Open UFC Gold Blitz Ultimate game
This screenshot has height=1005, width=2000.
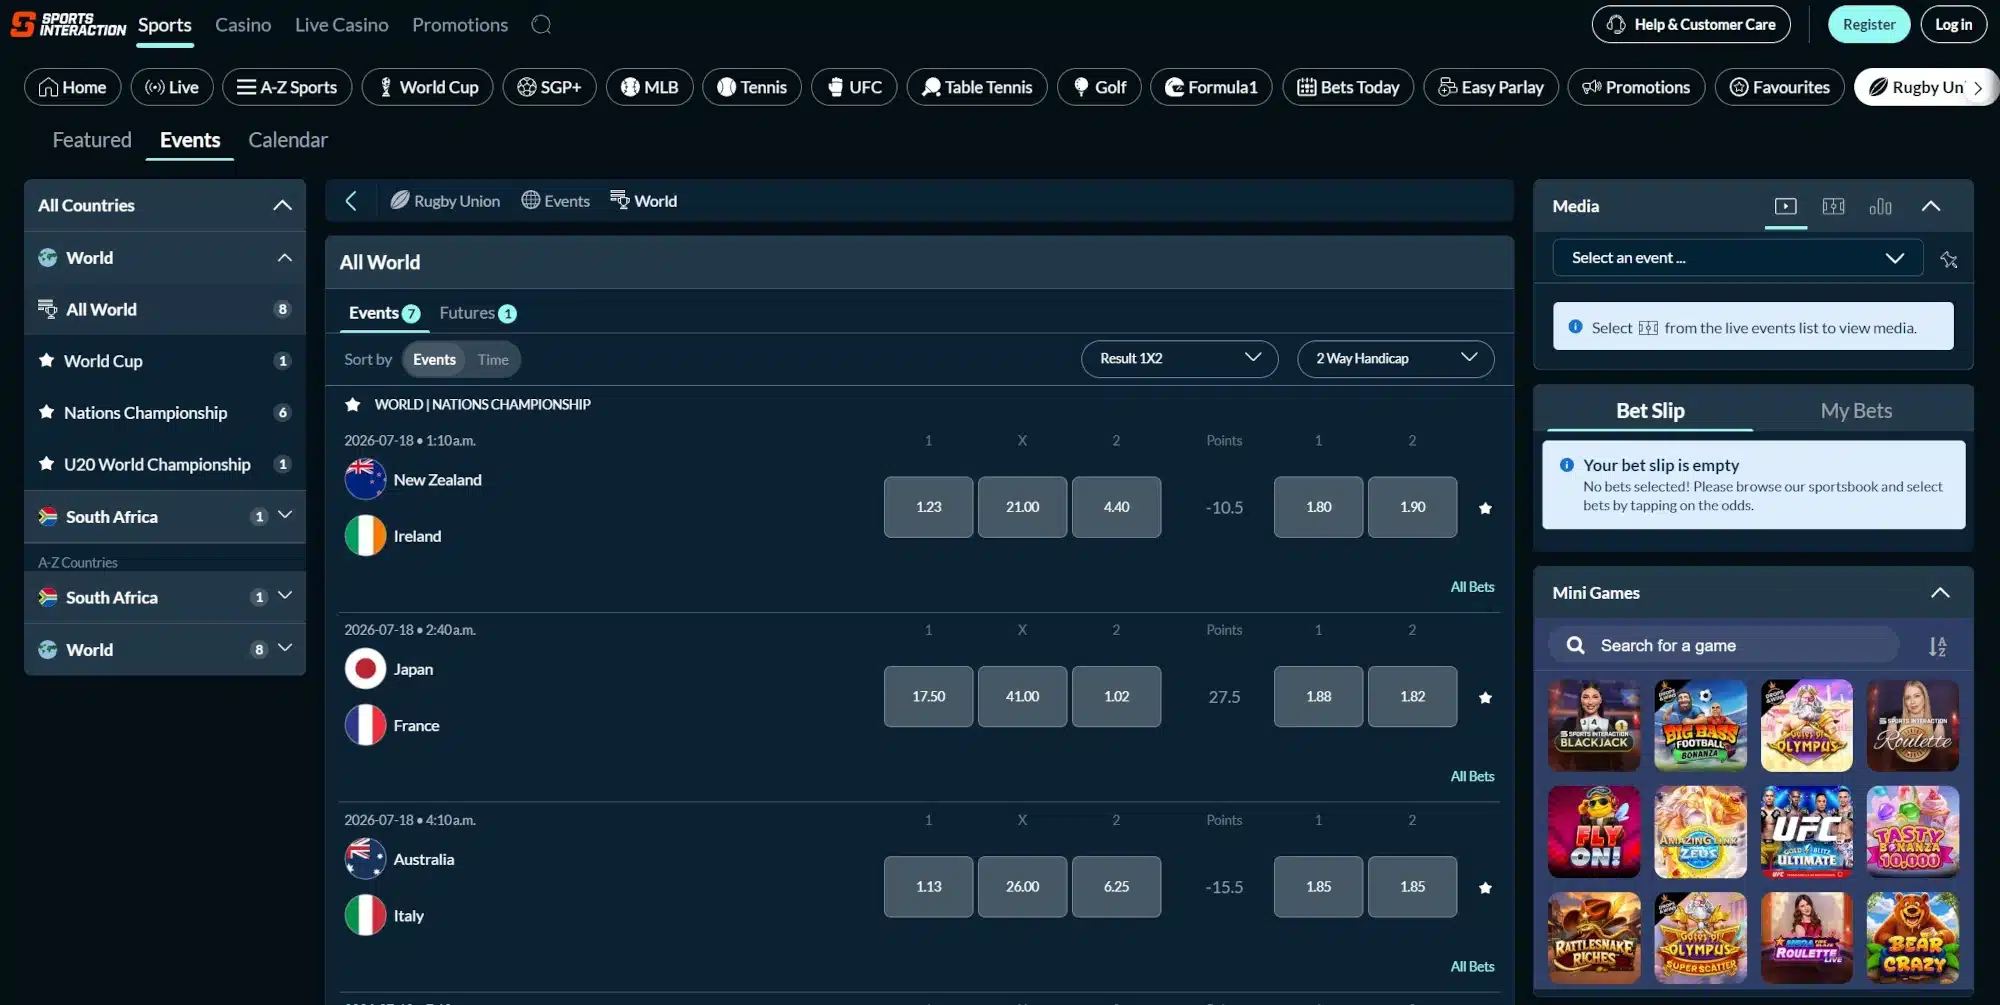[x=1806, y=831]
